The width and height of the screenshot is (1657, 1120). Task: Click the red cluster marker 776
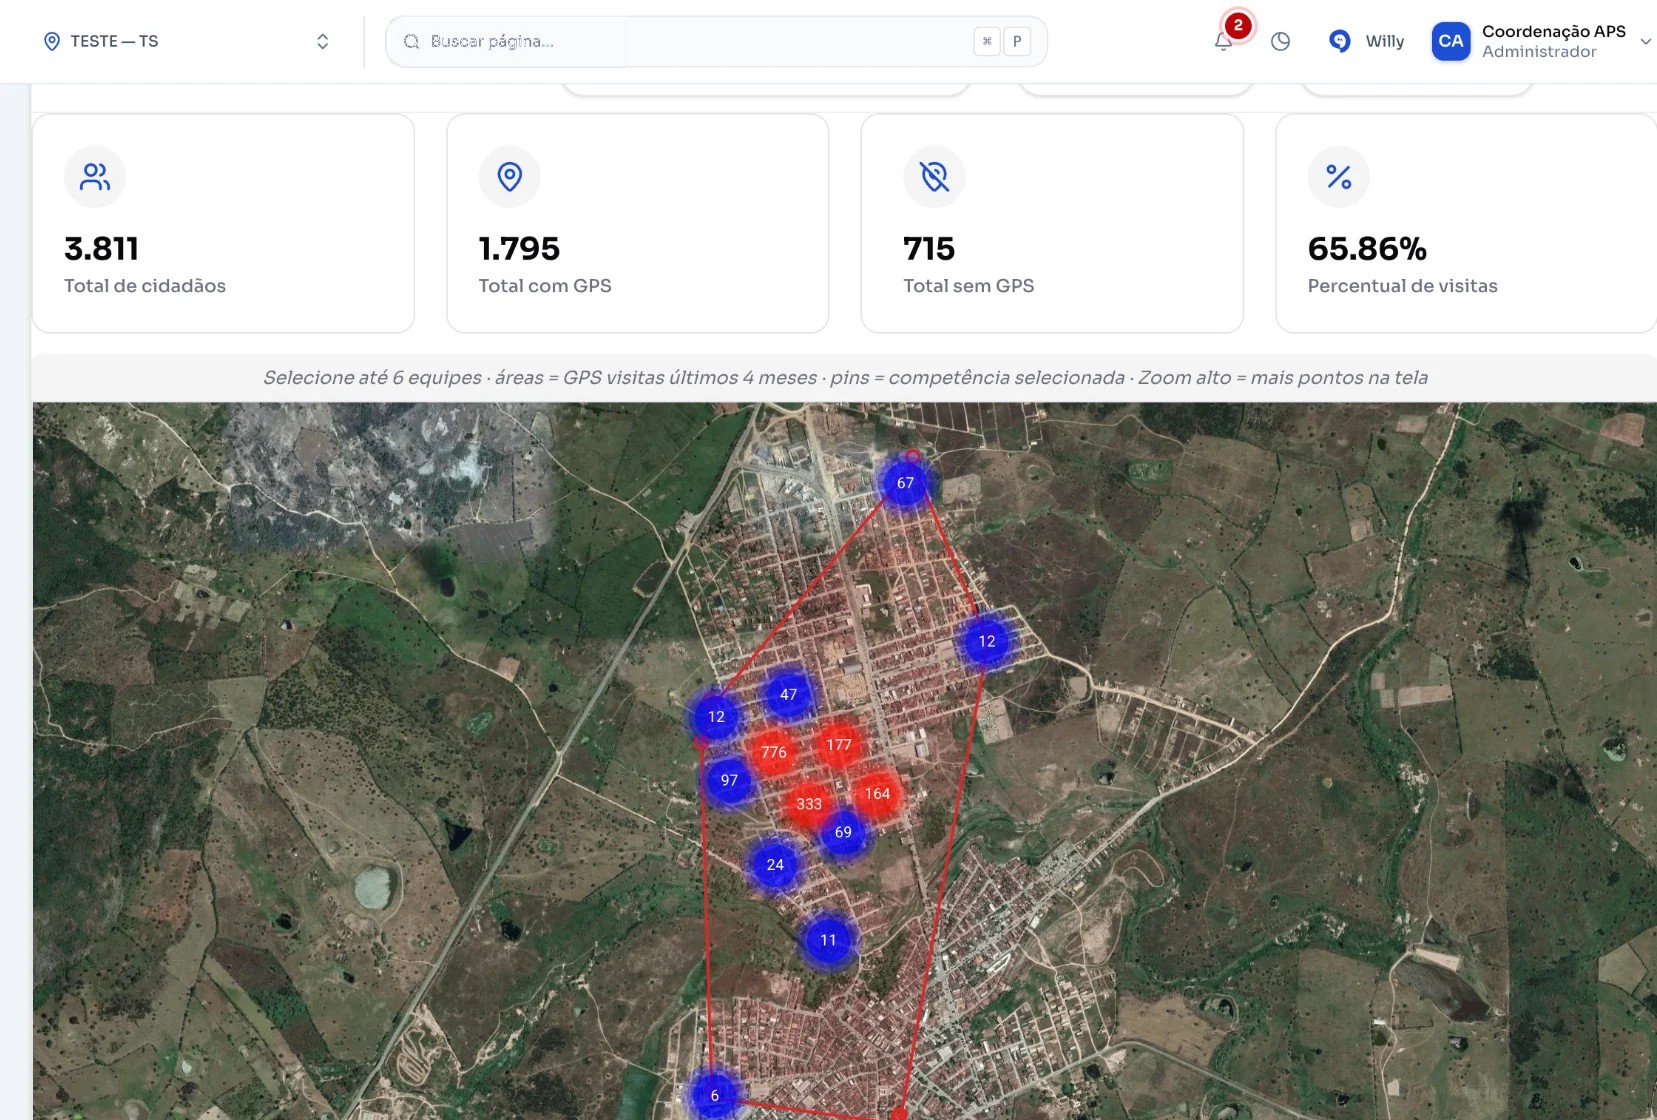tap(774, 752)
